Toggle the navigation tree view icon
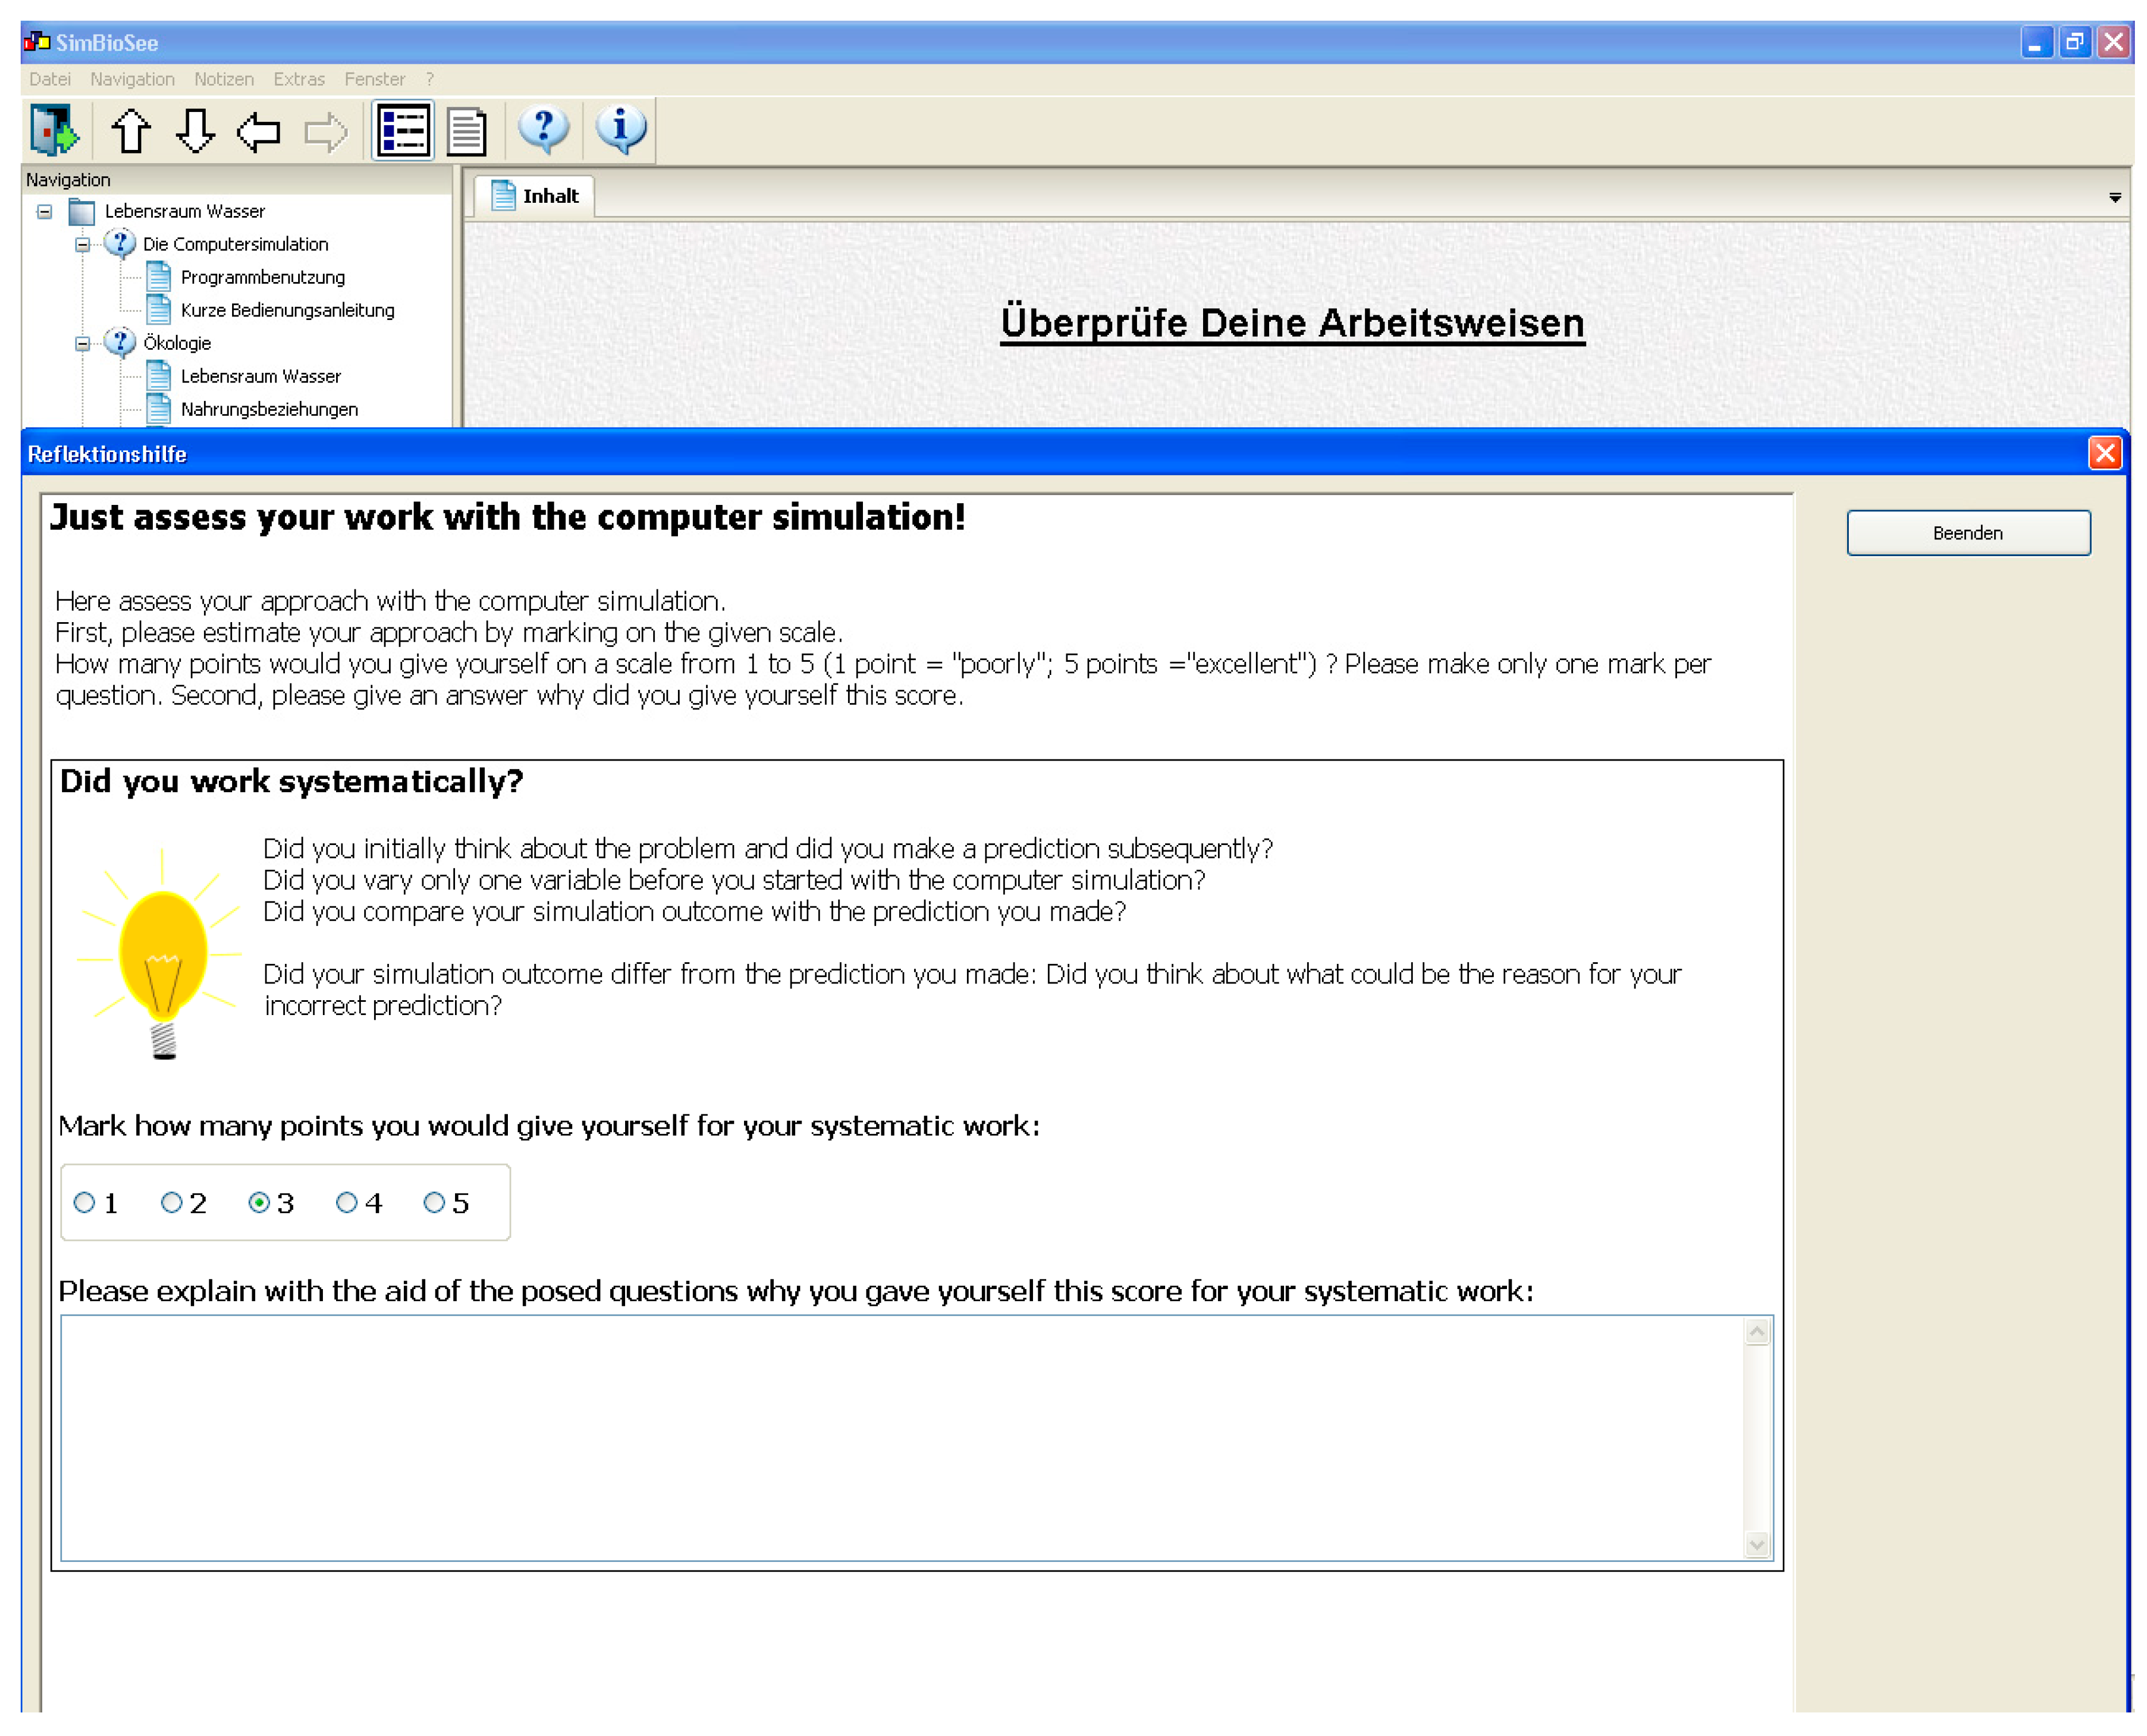 (403, 131)
